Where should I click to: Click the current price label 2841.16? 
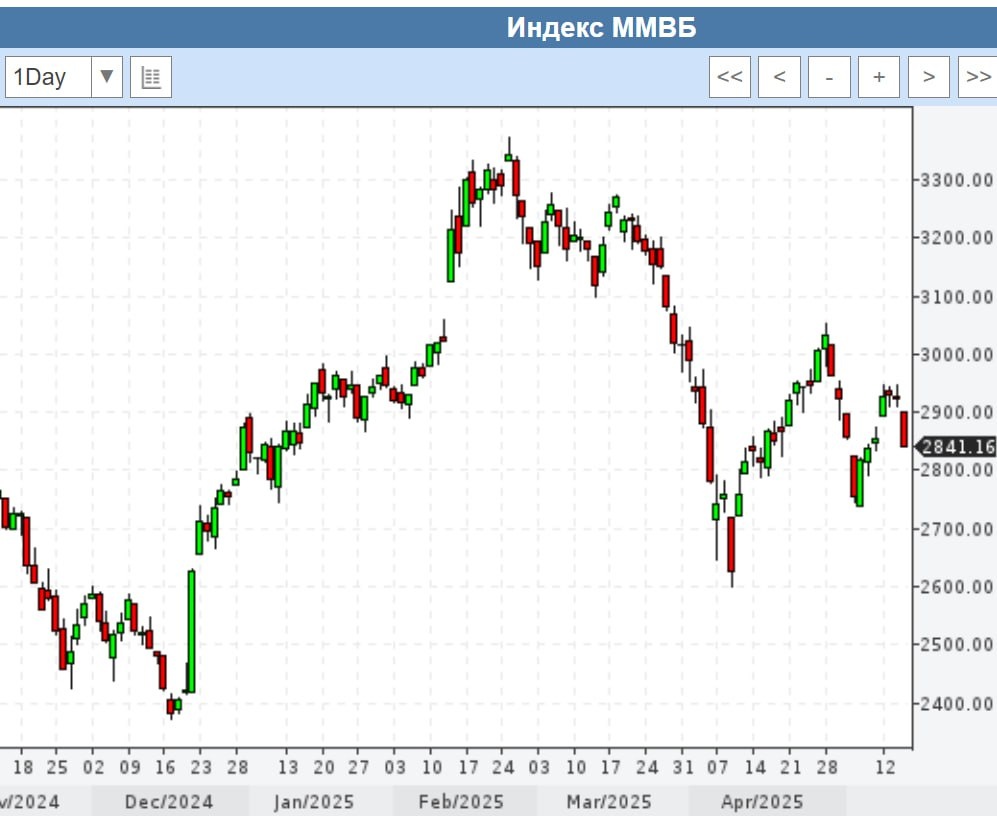956,447
